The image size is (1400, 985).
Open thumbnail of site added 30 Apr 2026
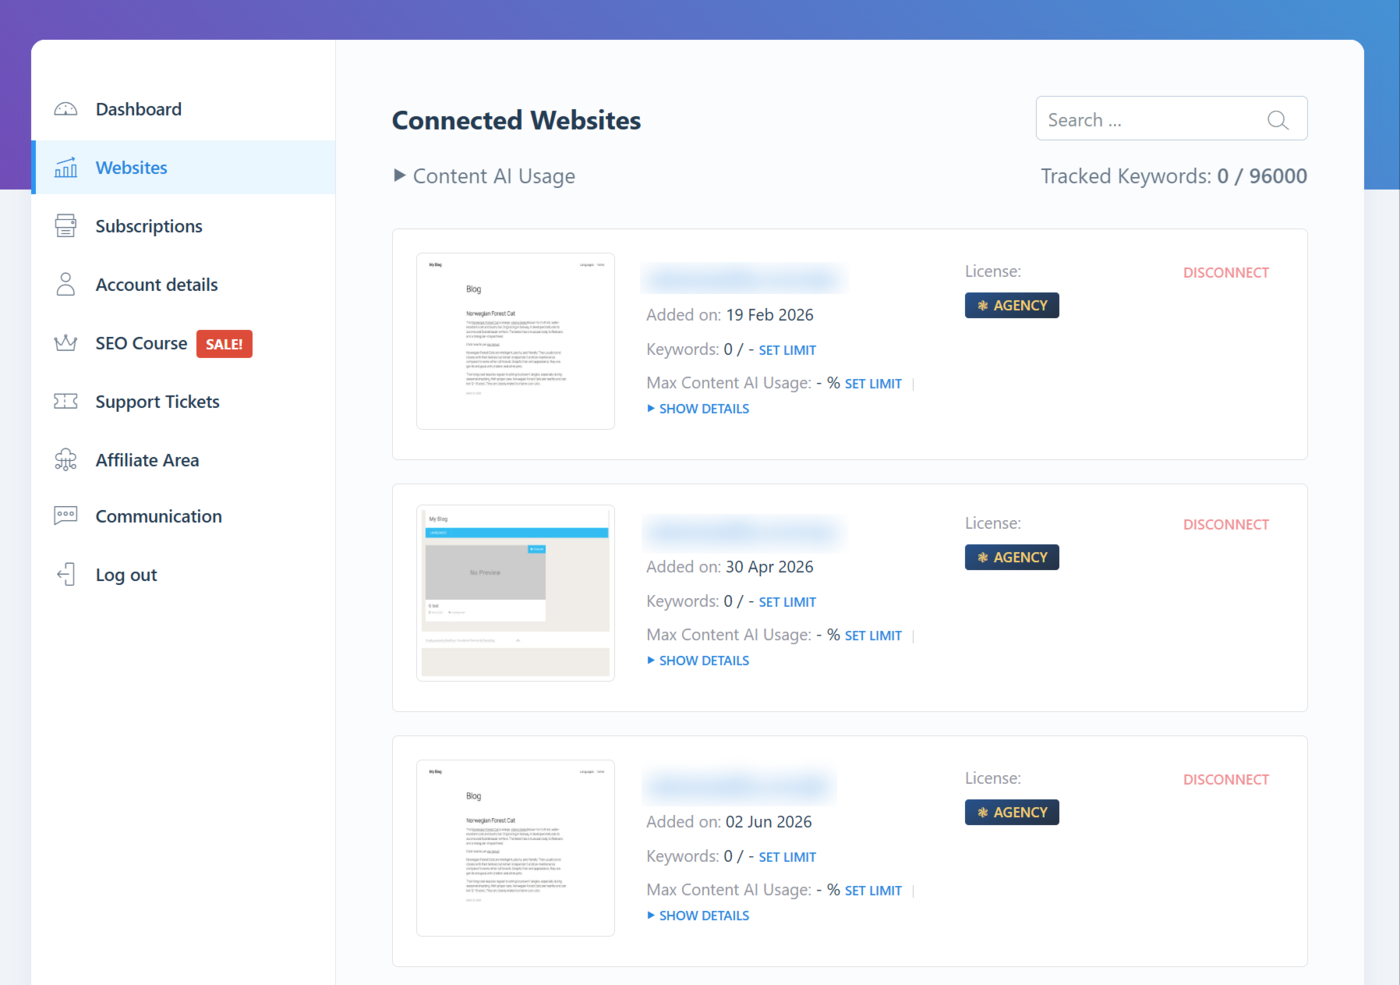pos(515,593)
